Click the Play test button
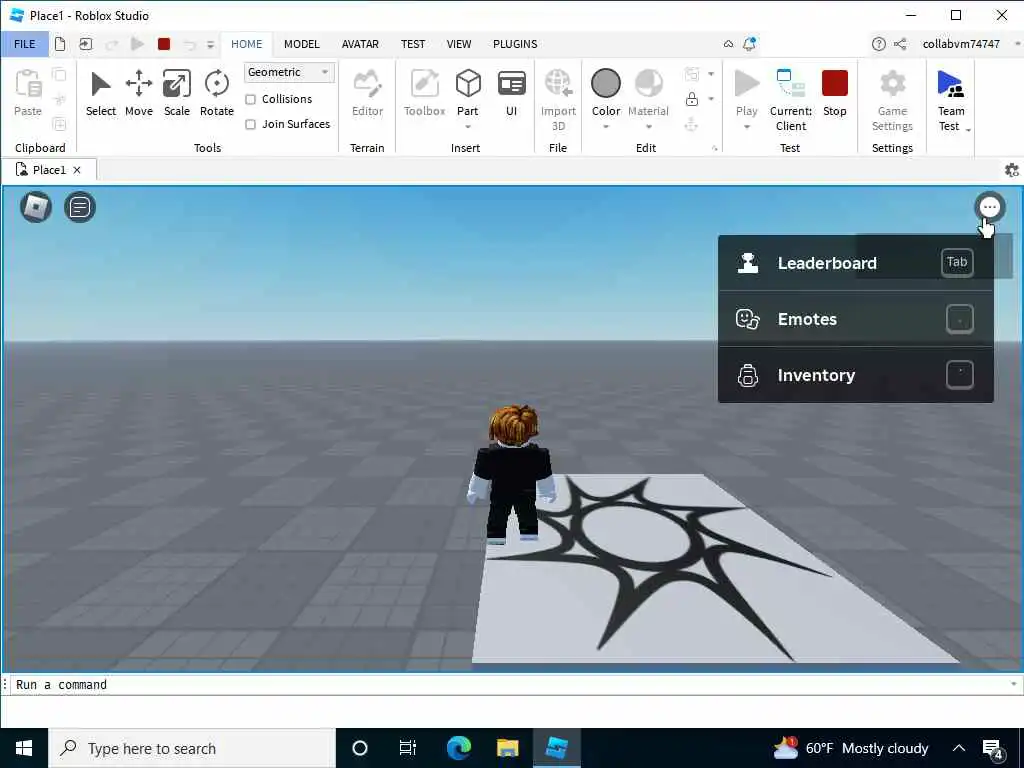The height and width of the screenshot is (768, 1024). [746, 93]
